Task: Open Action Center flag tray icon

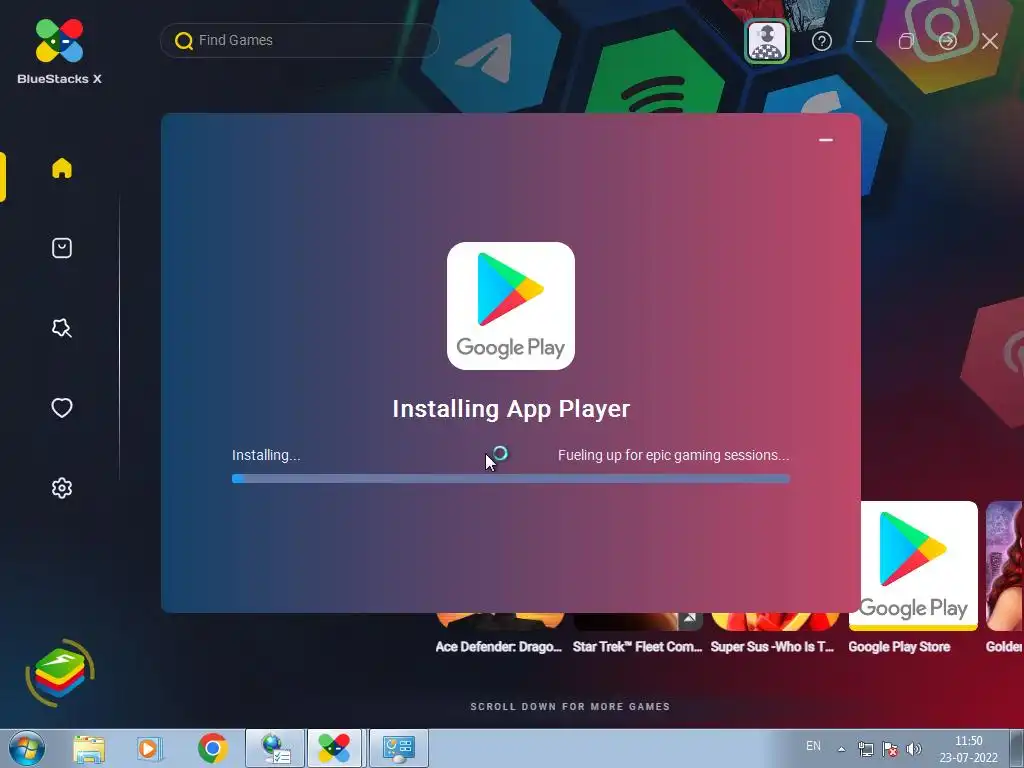Action: [889, 749]
